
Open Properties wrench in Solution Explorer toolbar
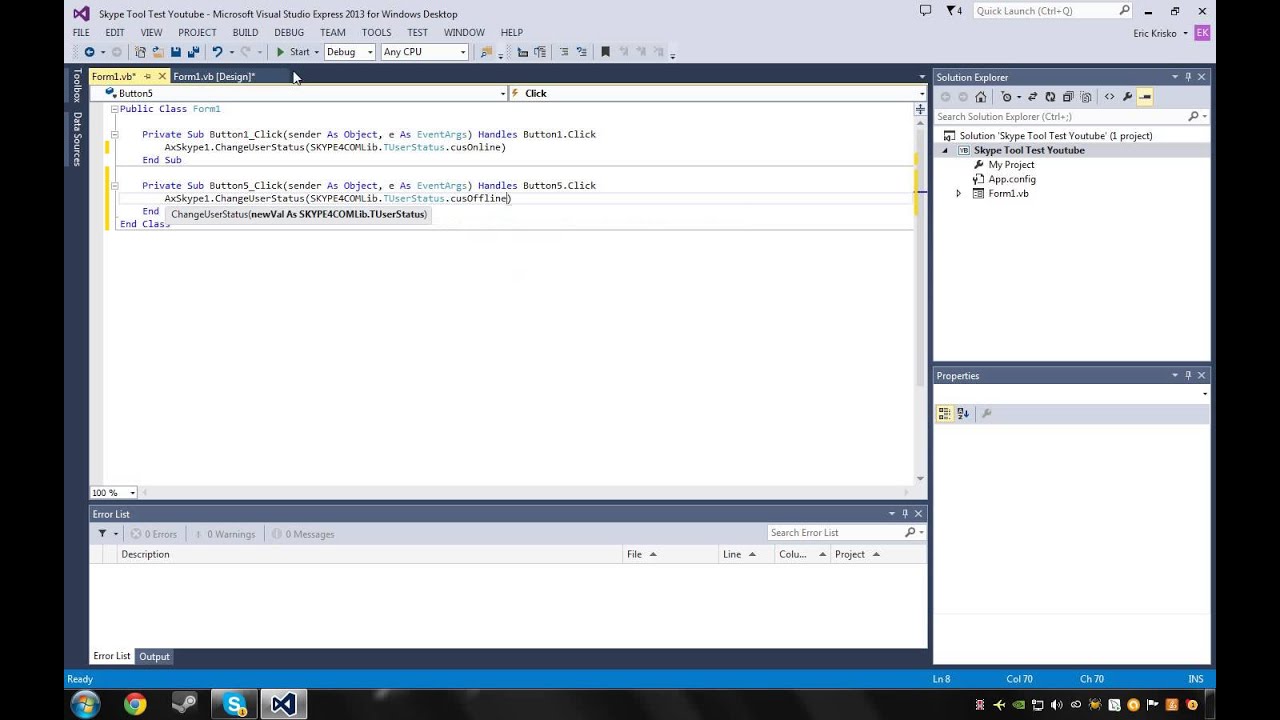point(1127,97)
